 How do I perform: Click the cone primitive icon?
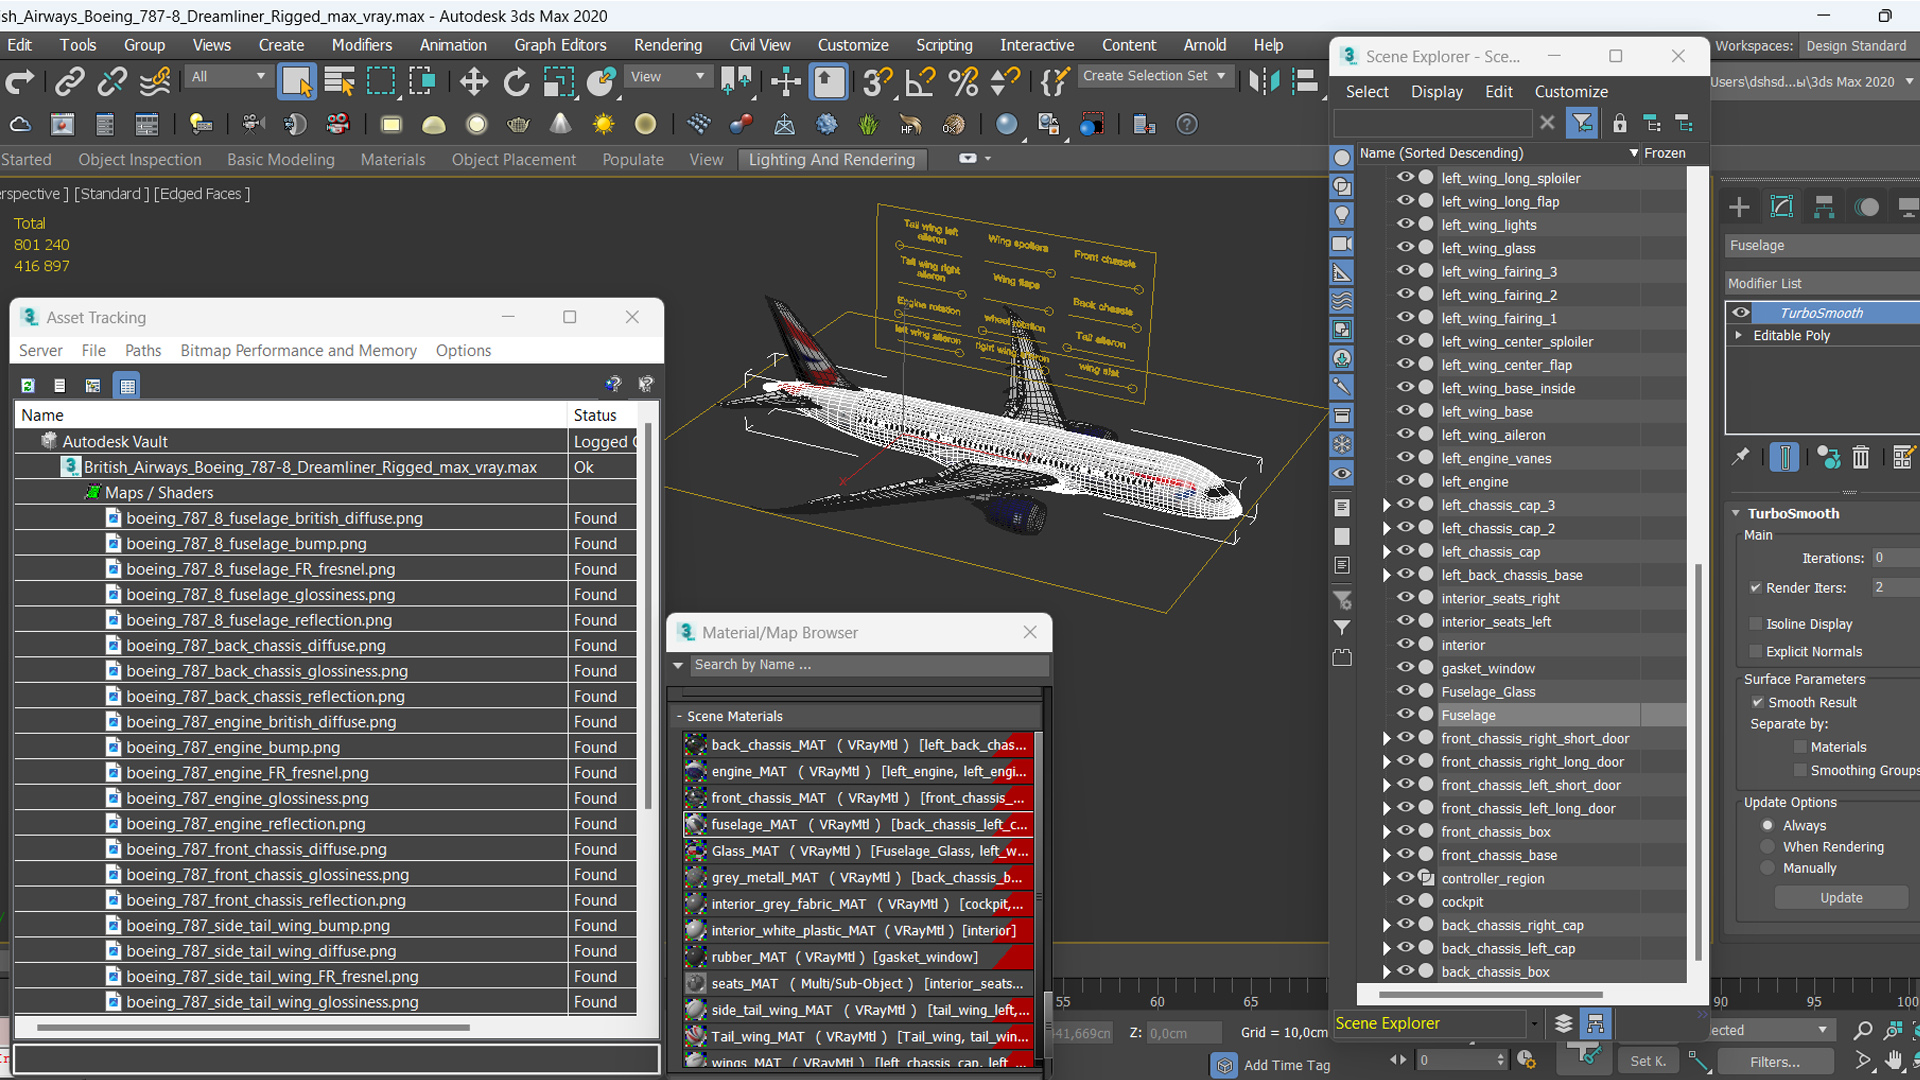561,125
